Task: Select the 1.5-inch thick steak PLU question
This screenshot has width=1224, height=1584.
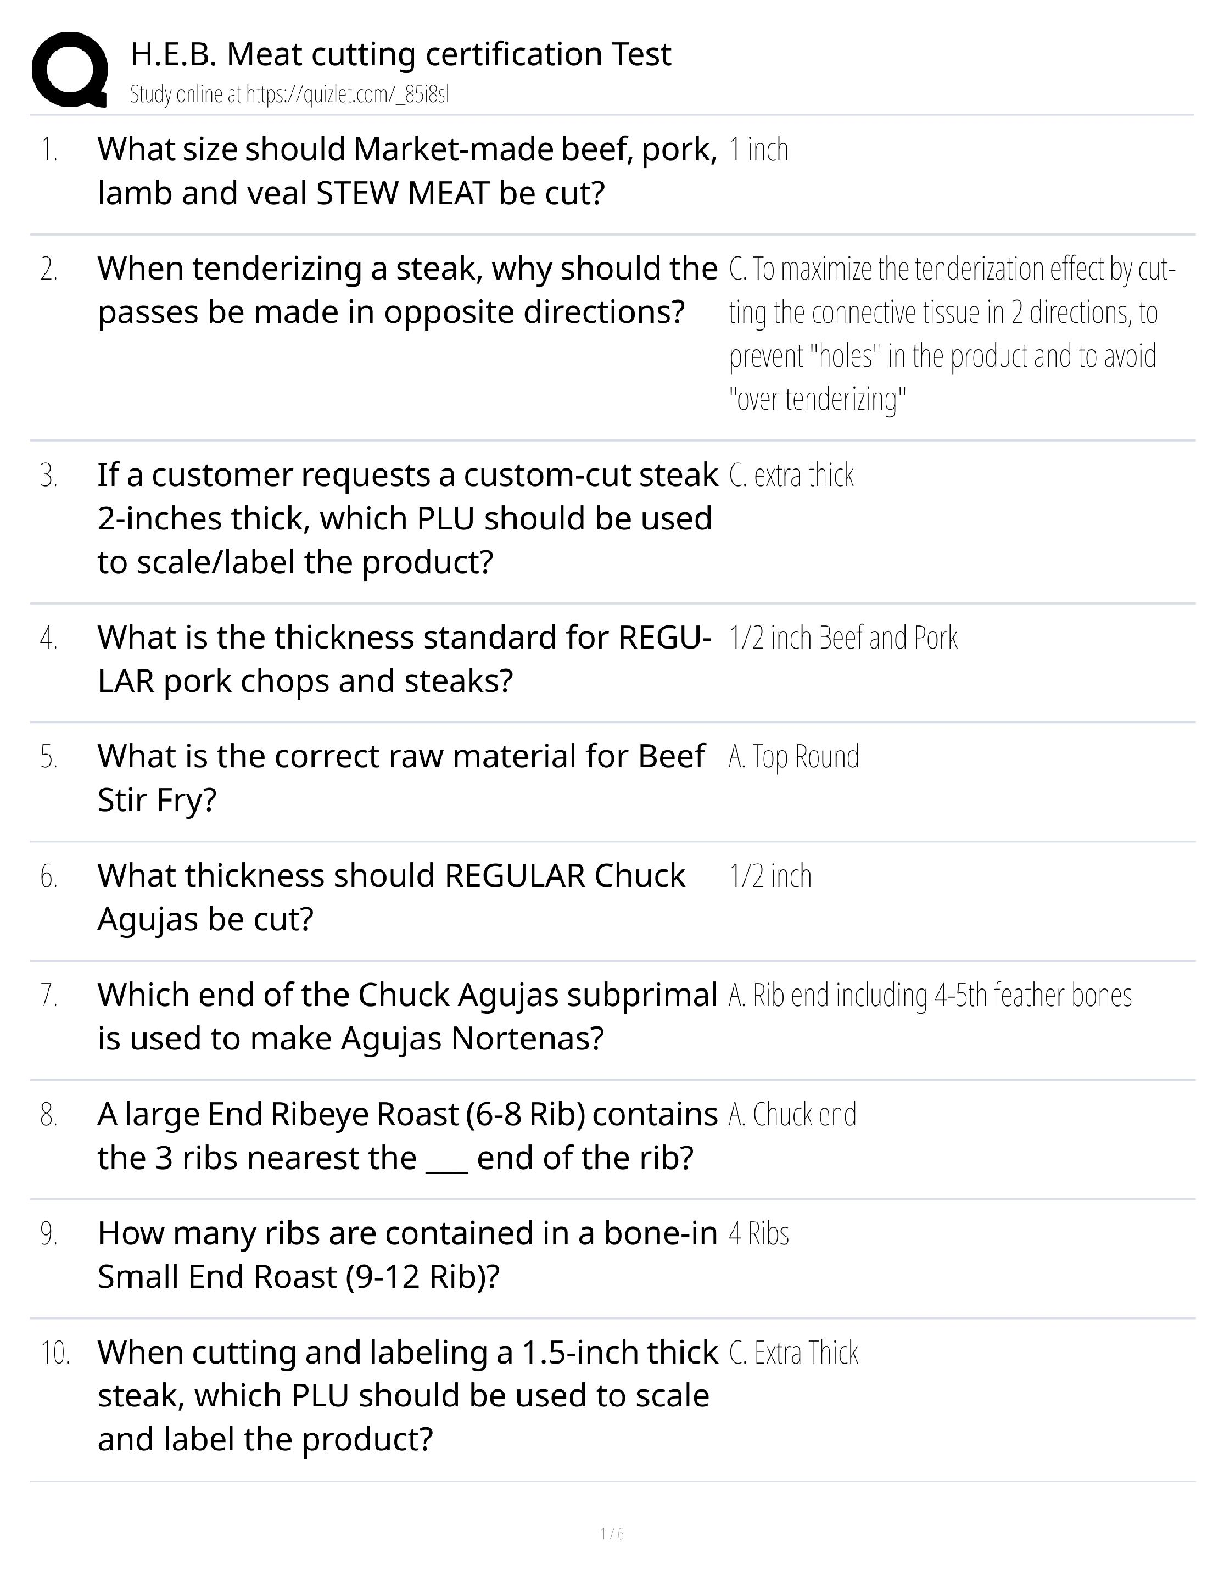Action: coord(406,1395)
